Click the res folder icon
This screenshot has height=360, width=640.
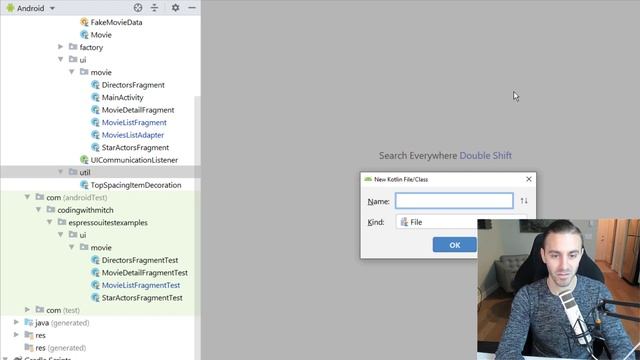pyautogui.click(x=29, y=335)
